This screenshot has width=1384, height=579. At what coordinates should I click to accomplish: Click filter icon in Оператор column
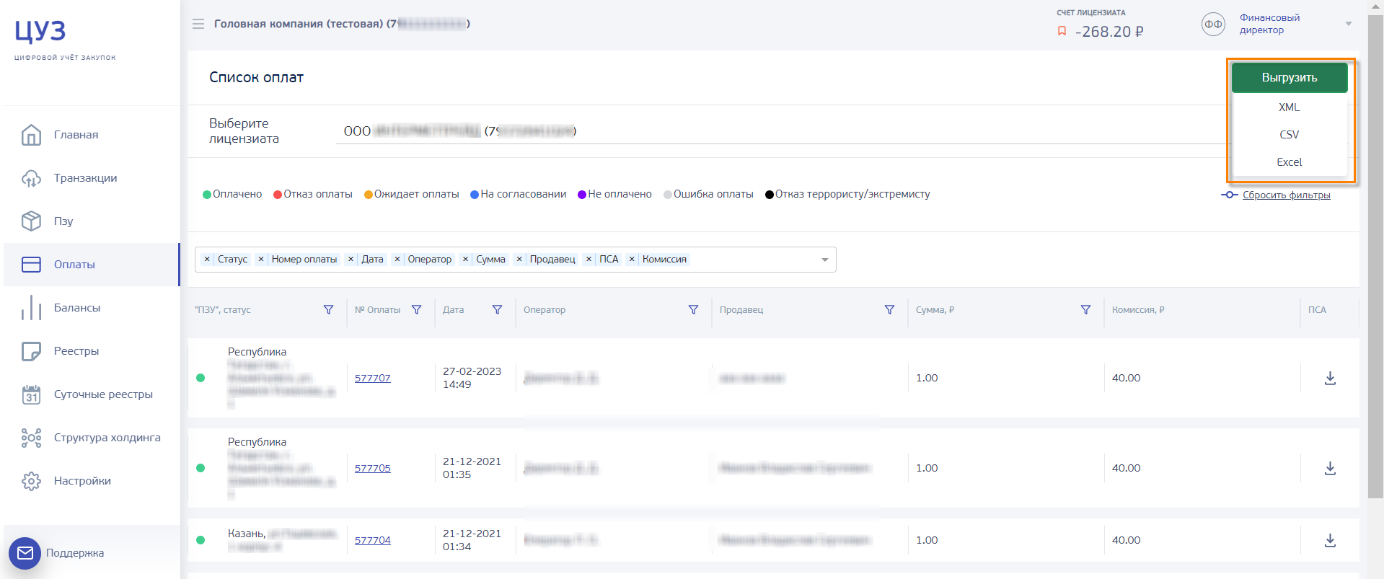click(693, 310)
